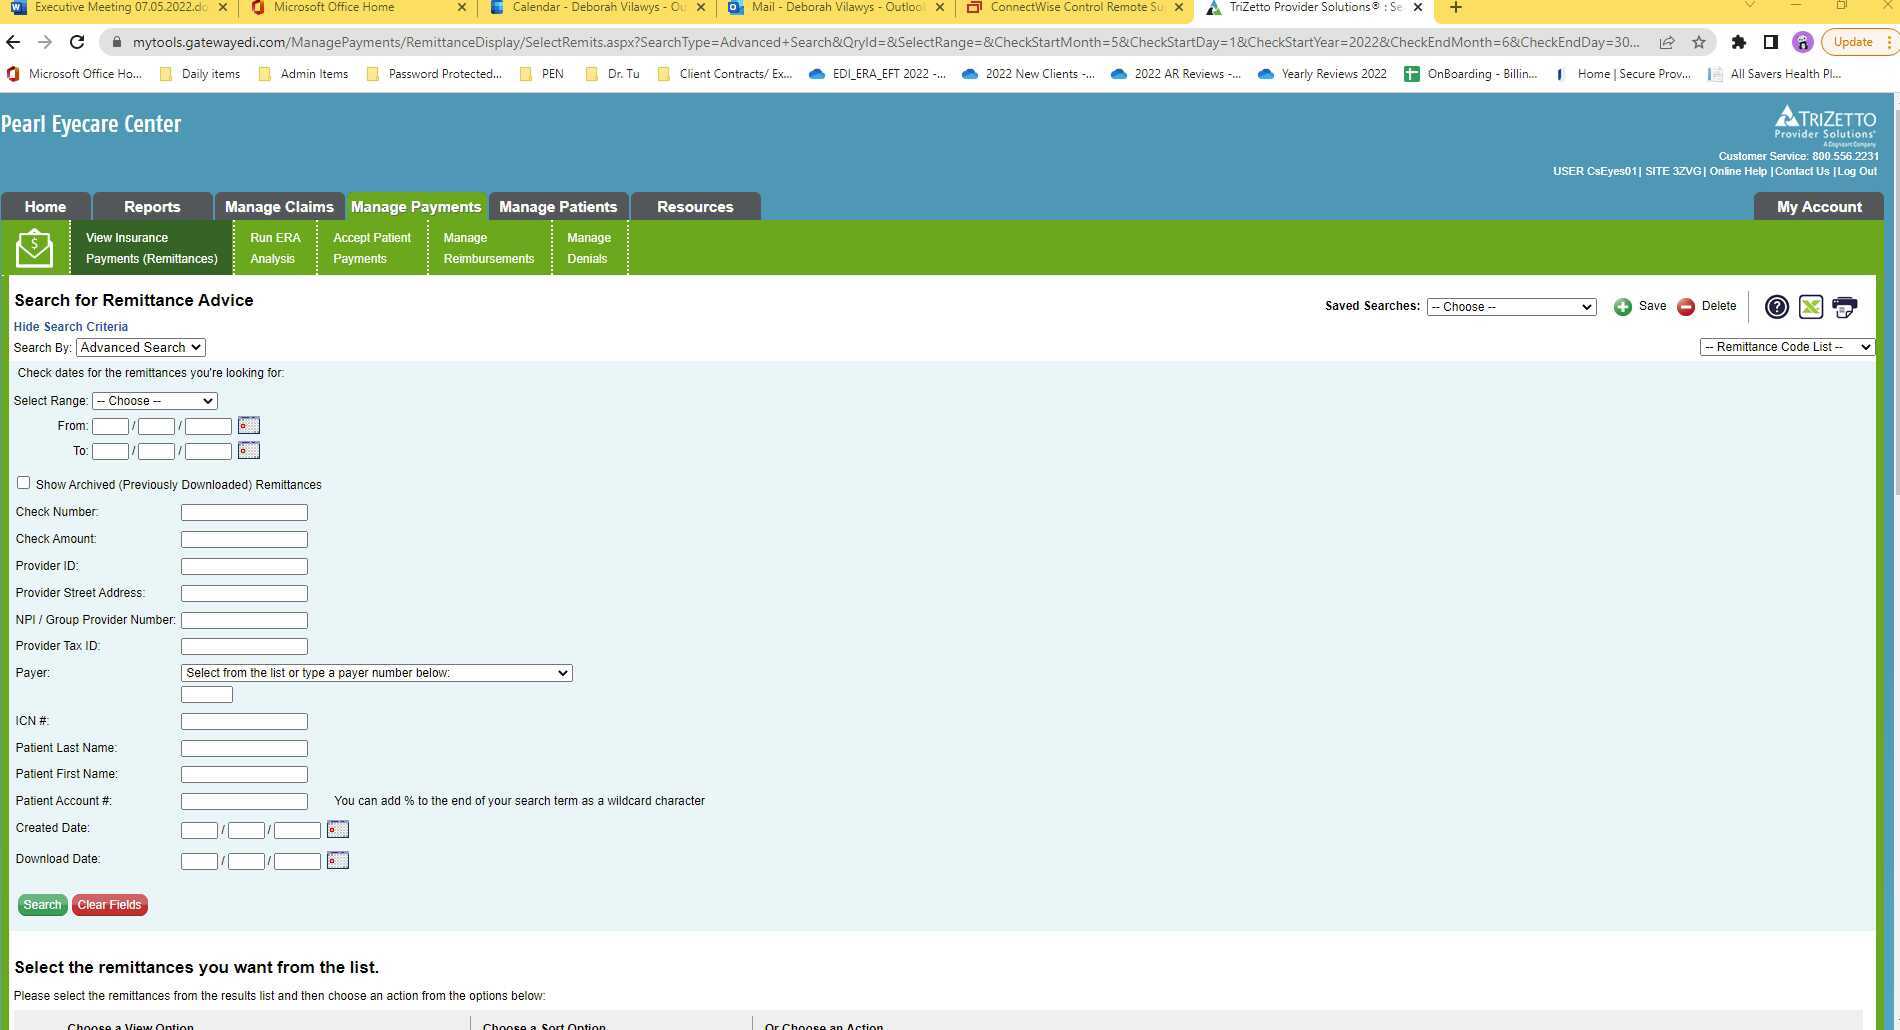Click the Clear Fields button
The width and height of the screenshot is (1900, 1030).
[x=109, y=904]
